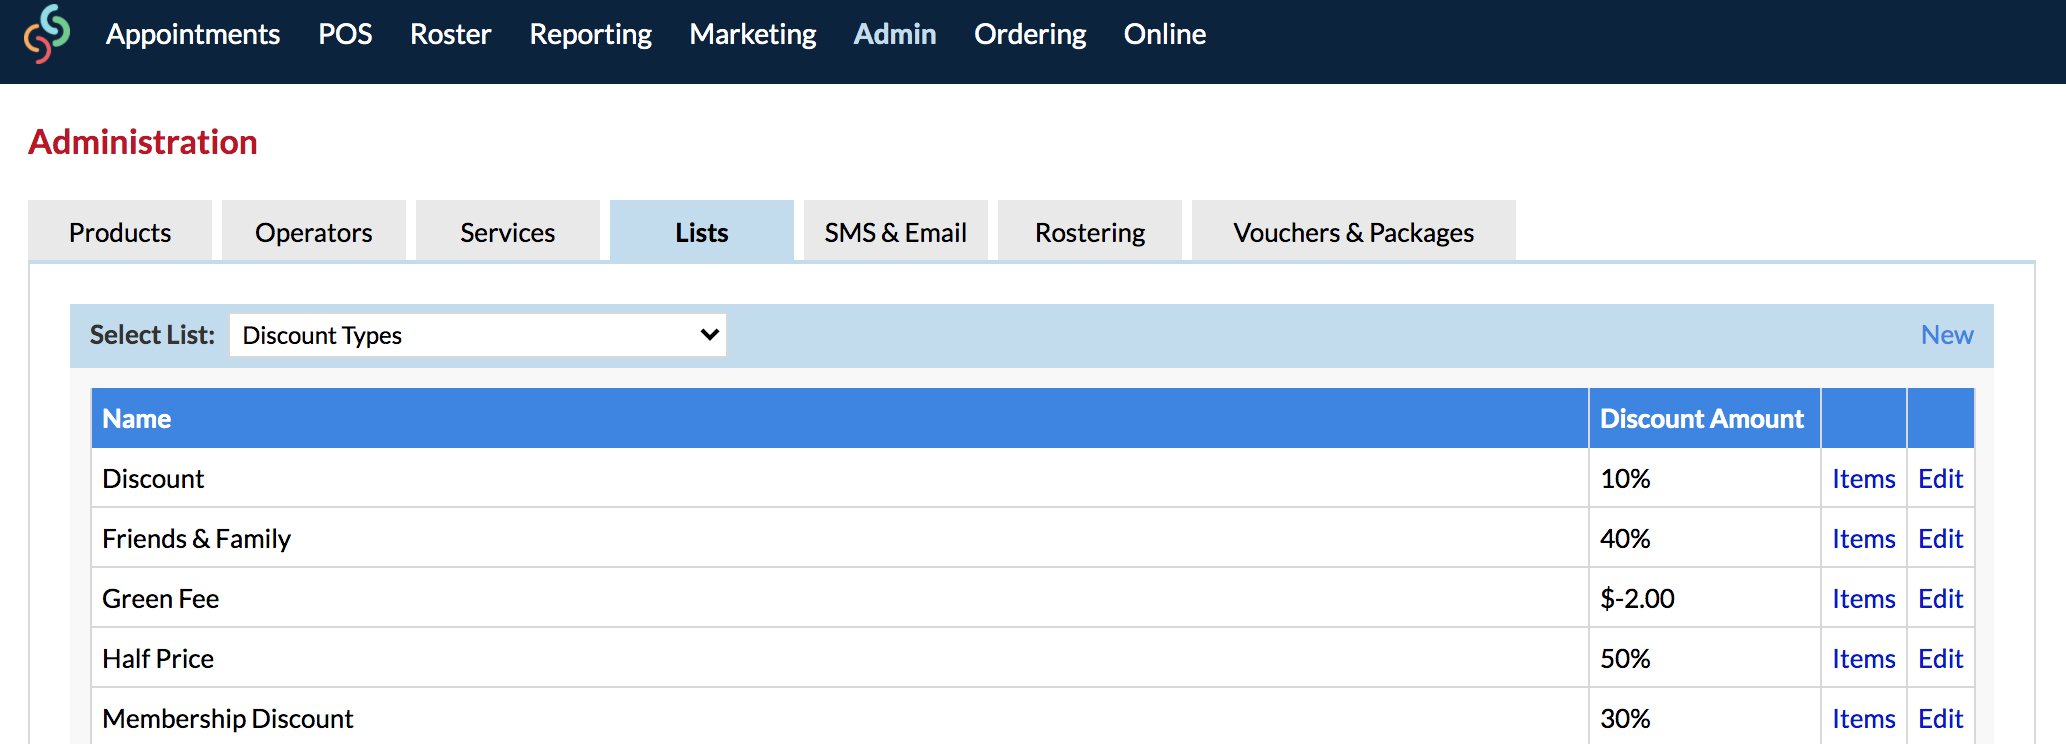This screenshot has height=744, width=2066.
Task: Open Items for Half Price
Action: (1864, 659)
